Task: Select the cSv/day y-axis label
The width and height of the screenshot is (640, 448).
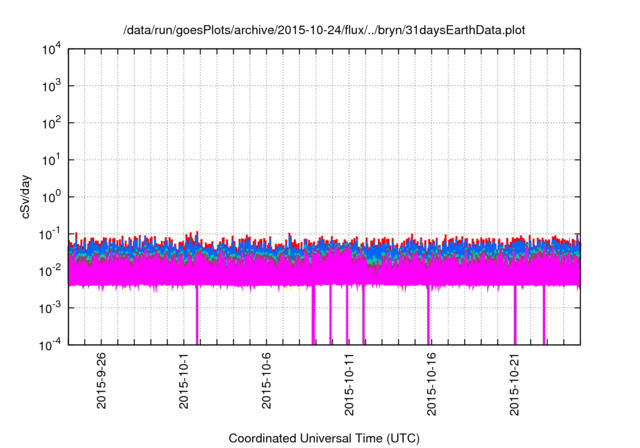Action: (x=26, y=197)
